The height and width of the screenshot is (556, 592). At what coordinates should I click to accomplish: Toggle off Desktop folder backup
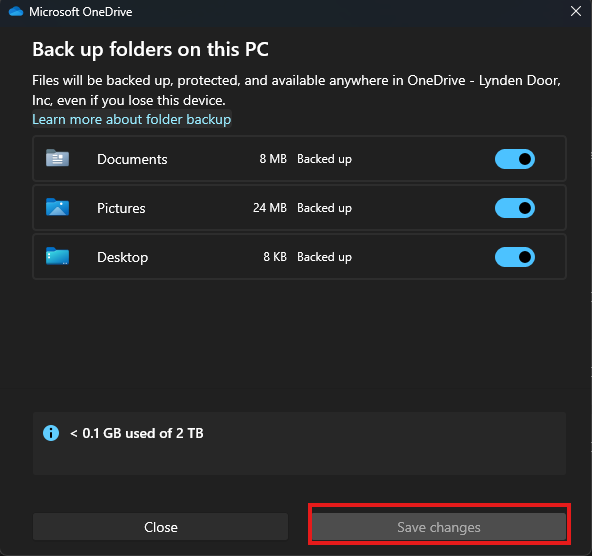pyautogui.click(x=515, y=257)
